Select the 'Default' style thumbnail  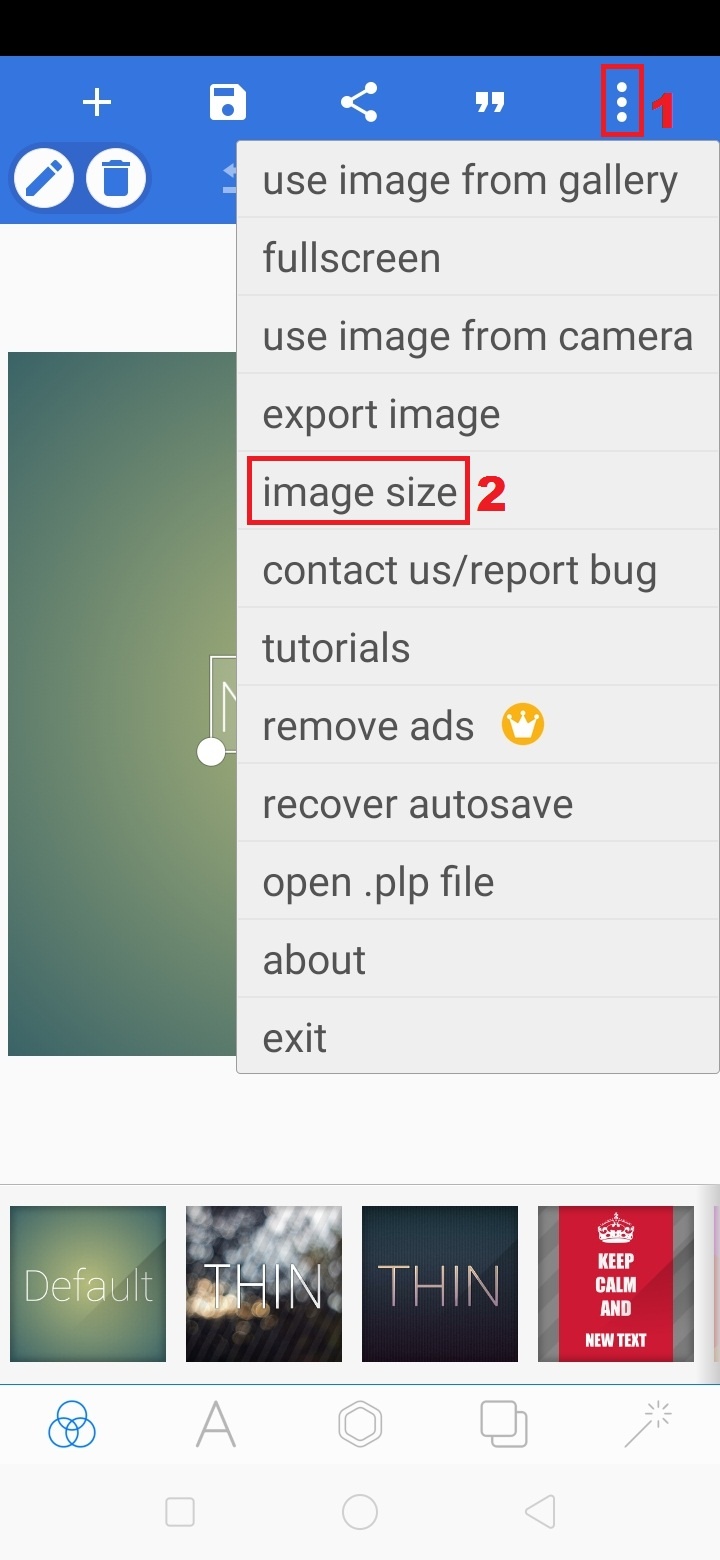click(88, 1284)
